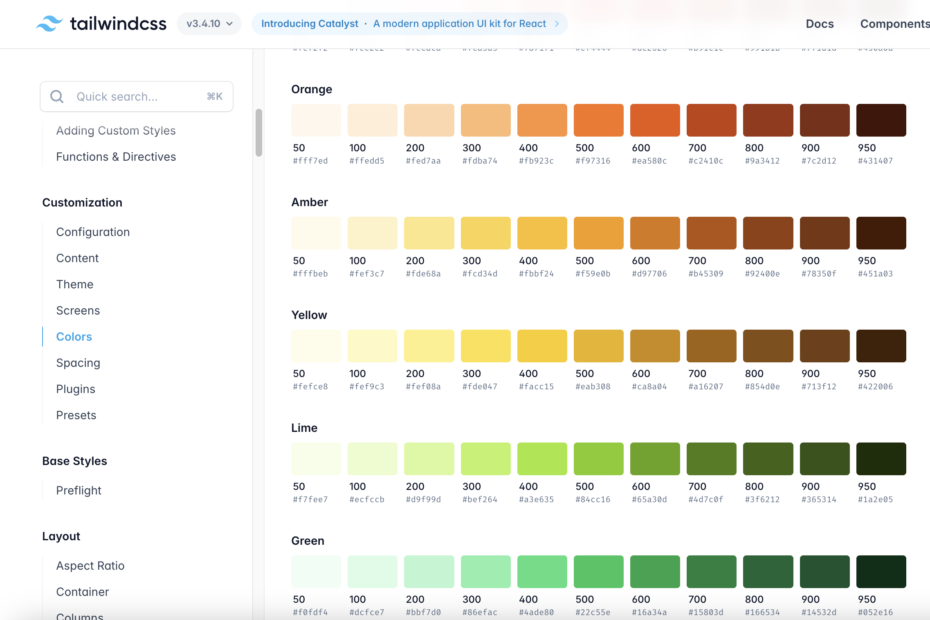This screenshot has width=930, height=620.
Task: Select Configuration in the sidebar
Action: click(x=93, y=232)
